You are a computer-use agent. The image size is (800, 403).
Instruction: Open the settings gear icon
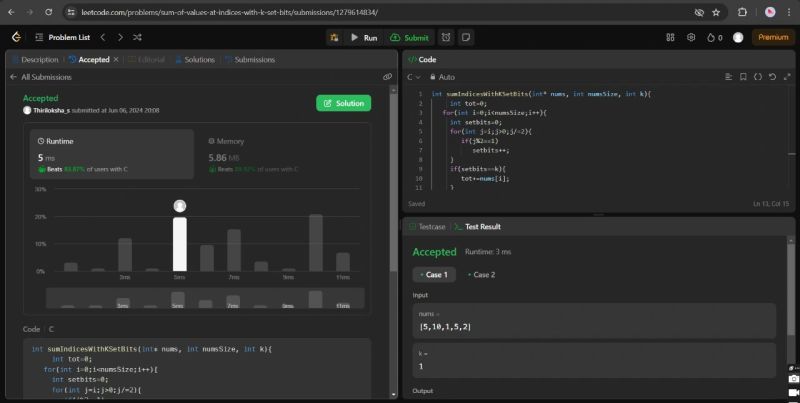(691, 37)
